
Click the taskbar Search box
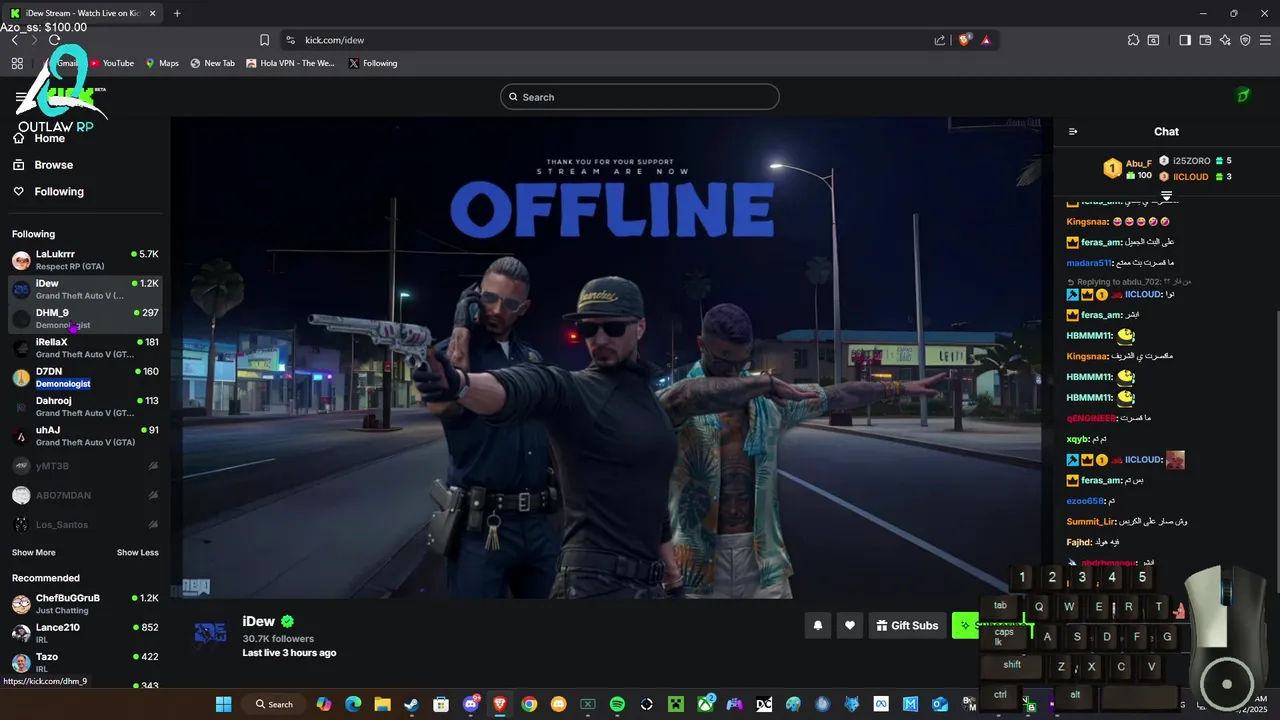coord(274,704)
